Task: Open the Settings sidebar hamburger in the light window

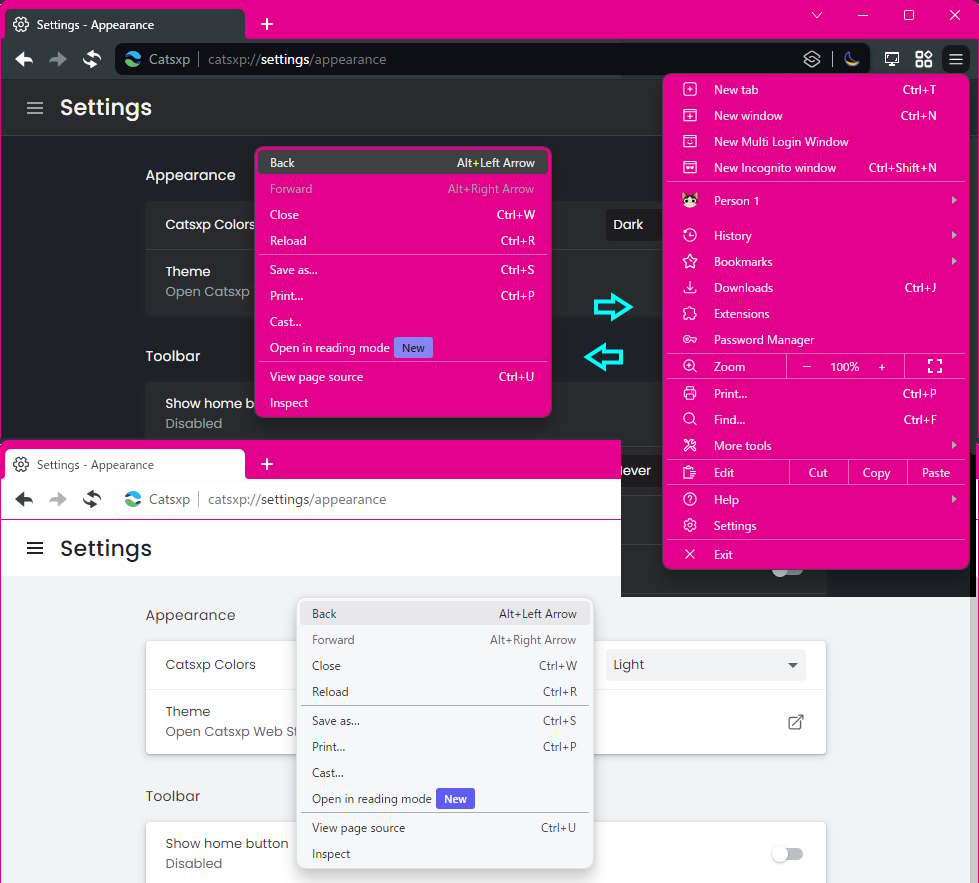Action: pyautogui.click(x=35, y=548)
